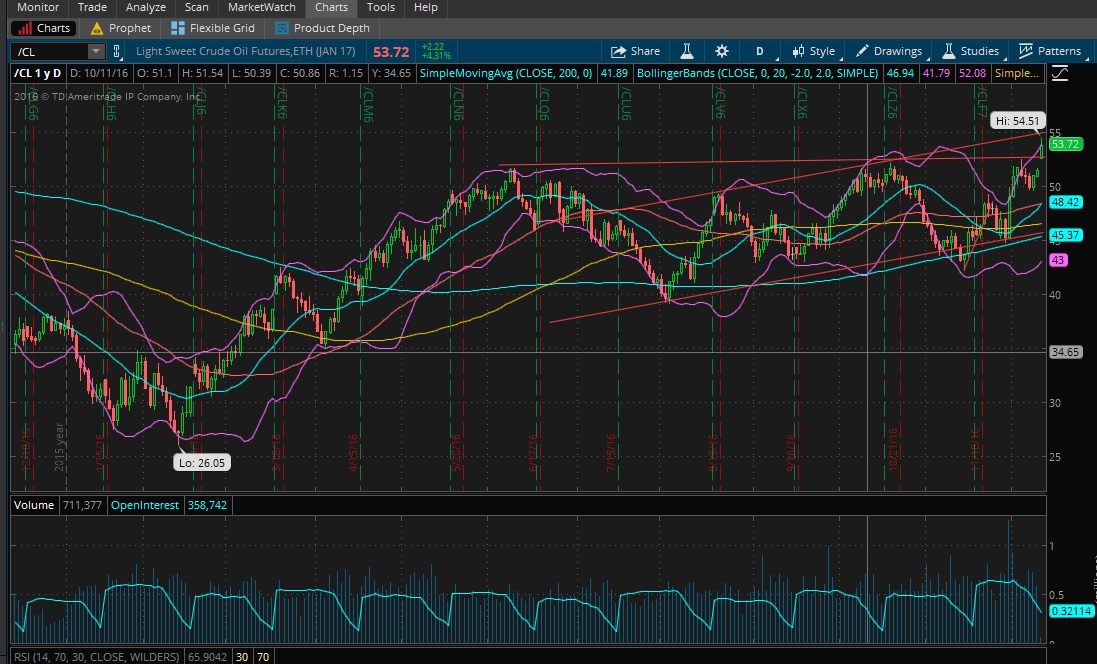Click the RSI 70 overbought value

pos(263,657)
